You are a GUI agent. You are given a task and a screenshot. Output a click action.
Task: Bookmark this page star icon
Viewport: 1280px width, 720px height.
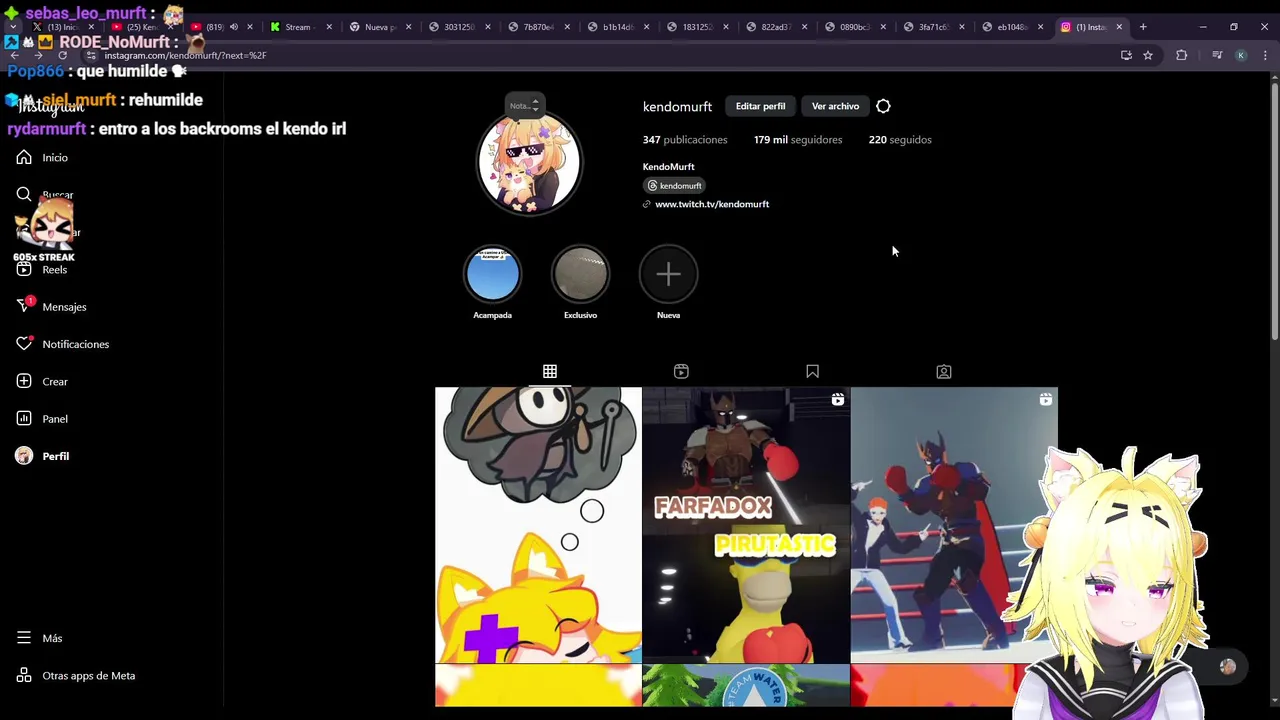click(1148, 55)
